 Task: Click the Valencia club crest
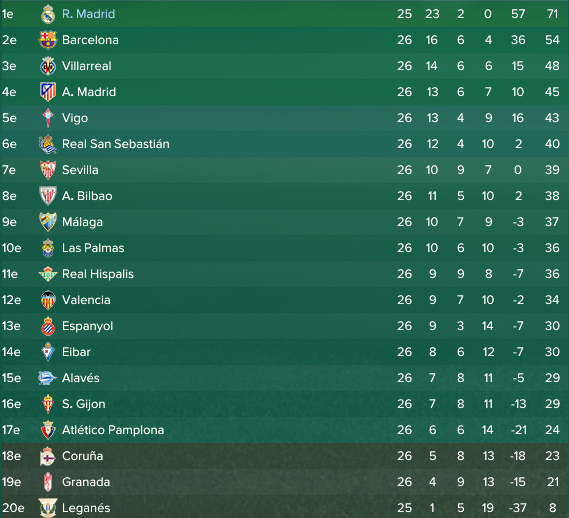[48, 300]
